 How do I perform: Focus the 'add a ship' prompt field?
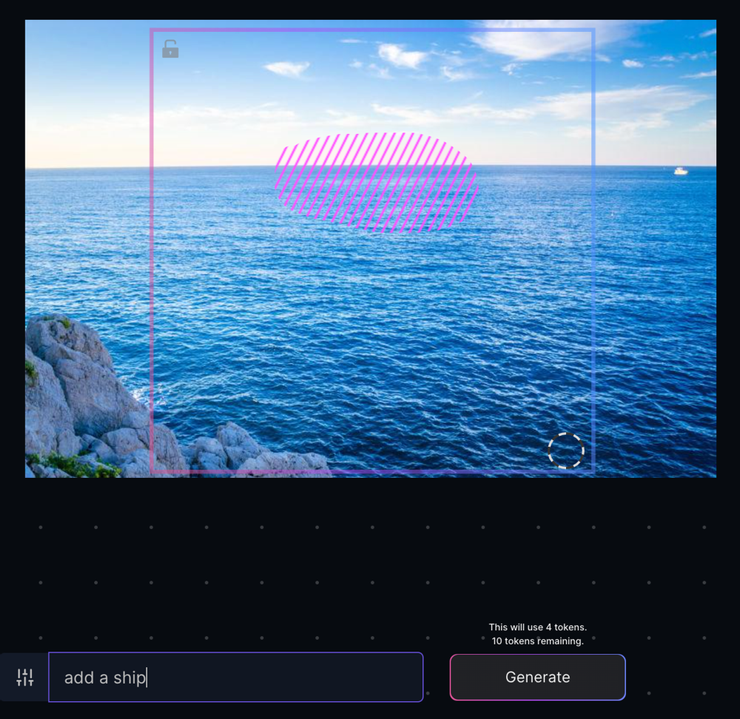[236, 677]
